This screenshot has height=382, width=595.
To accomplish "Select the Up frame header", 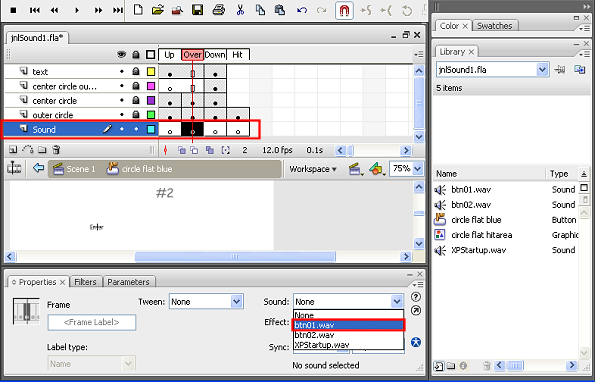I will pyautogui.click(x=170, y=55).
